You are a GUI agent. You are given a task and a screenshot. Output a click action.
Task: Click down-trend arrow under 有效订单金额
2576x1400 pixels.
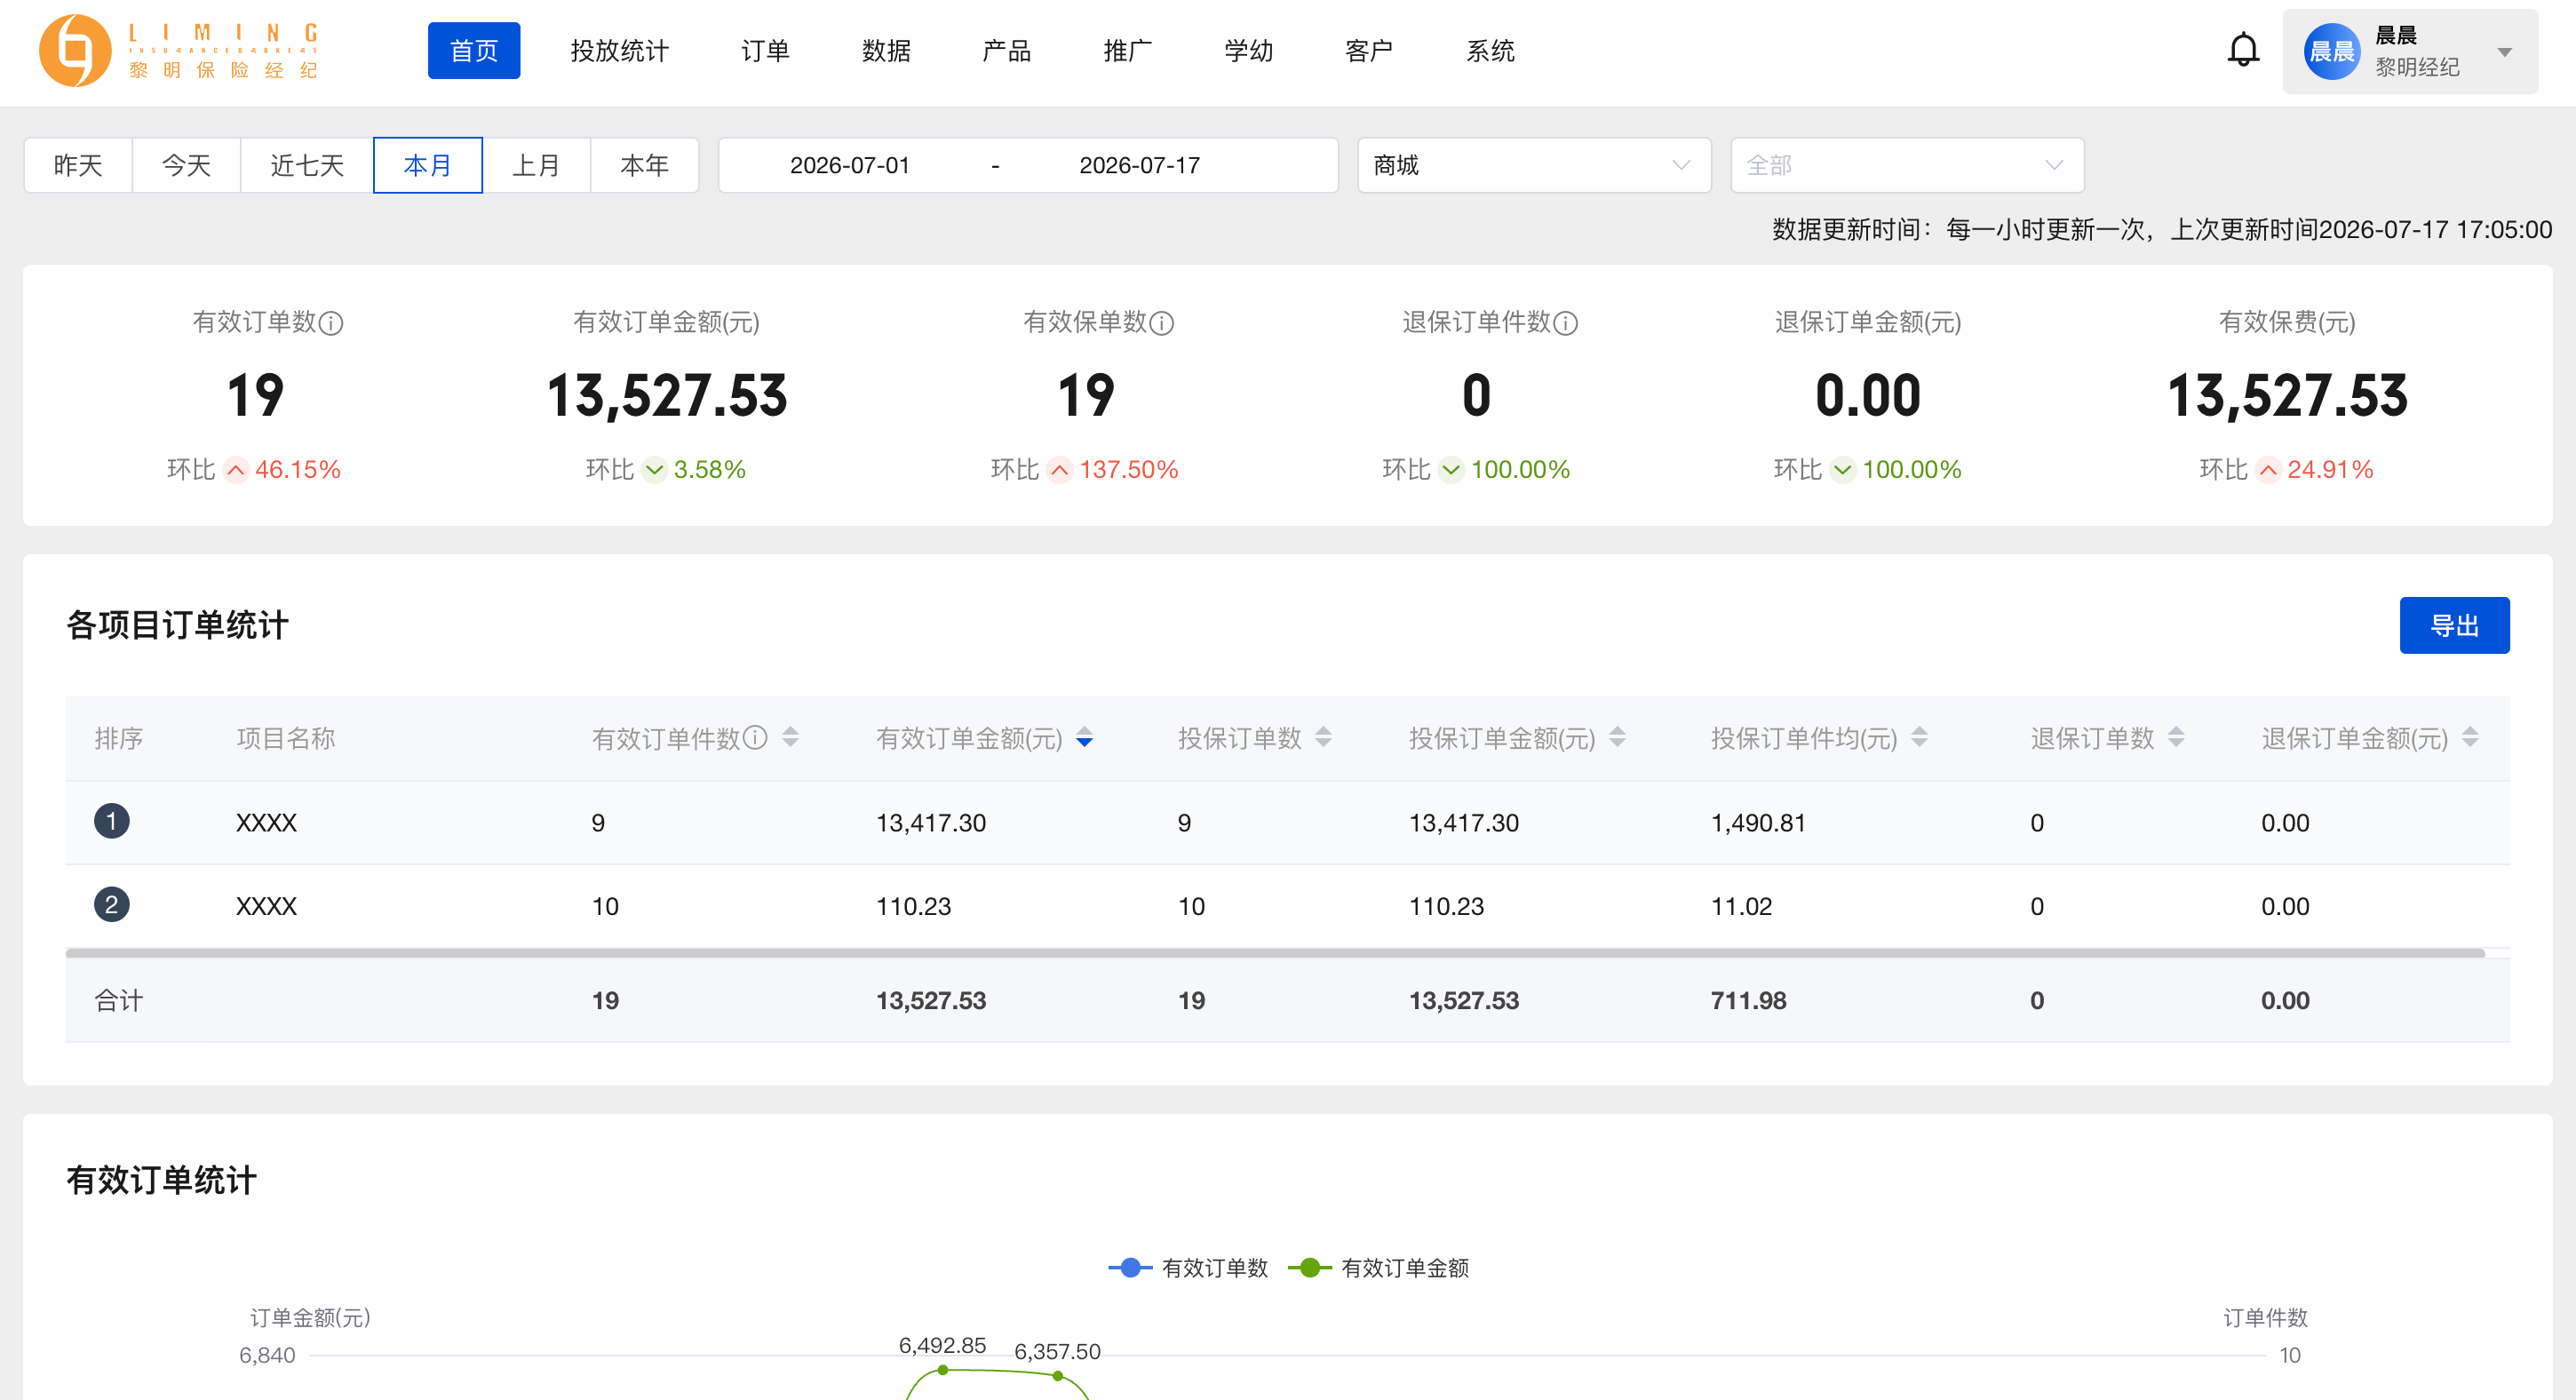(x=655, y=470)
